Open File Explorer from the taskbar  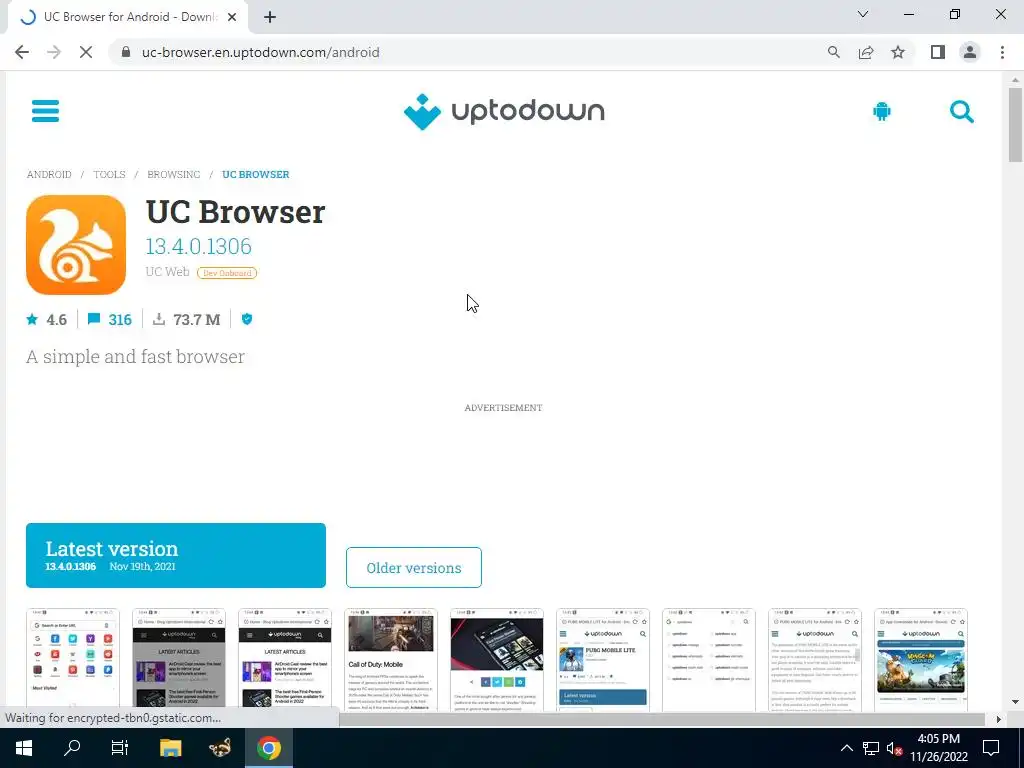[170, 748]
